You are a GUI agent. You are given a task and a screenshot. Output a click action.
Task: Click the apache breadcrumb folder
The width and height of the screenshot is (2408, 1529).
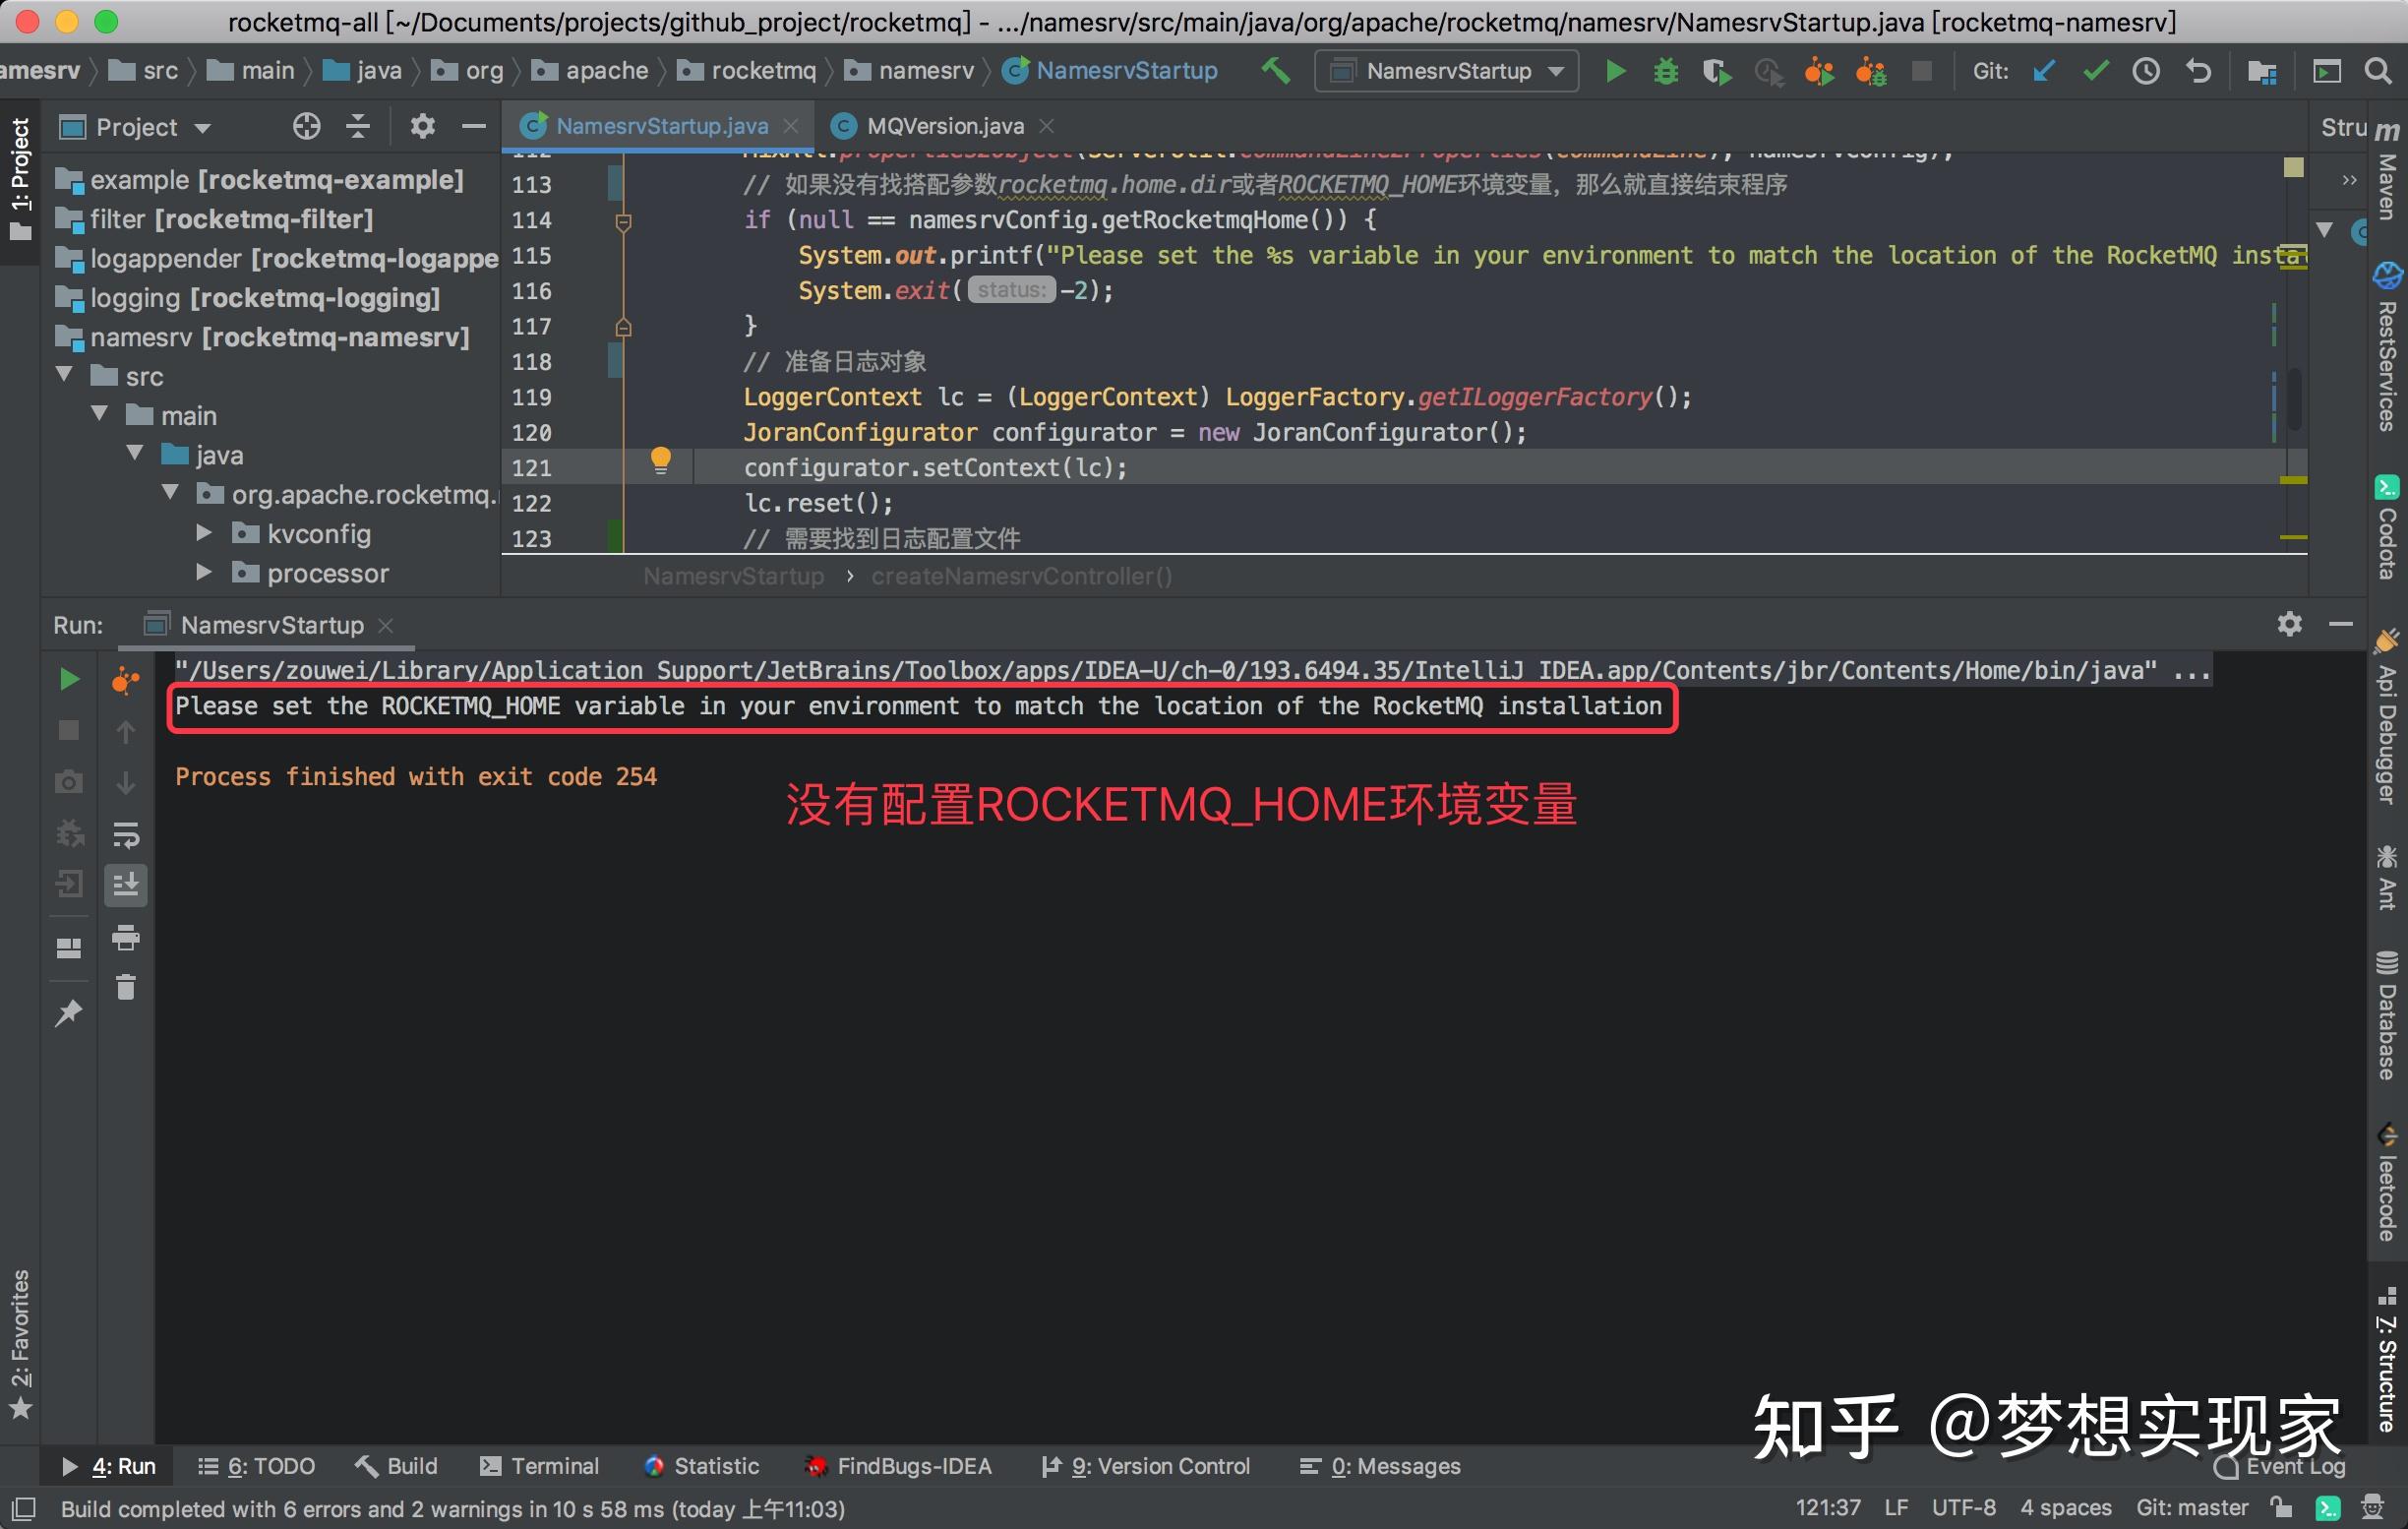tap(590, 71)
